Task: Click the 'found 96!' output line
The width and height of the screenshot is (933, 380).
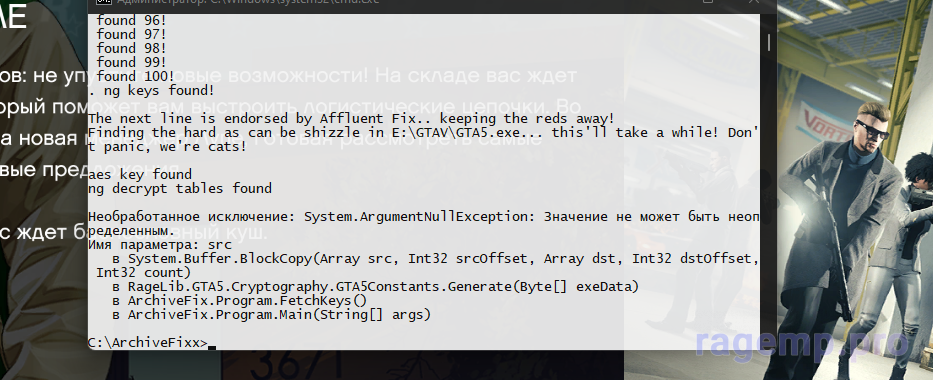Action: (132, 20)
